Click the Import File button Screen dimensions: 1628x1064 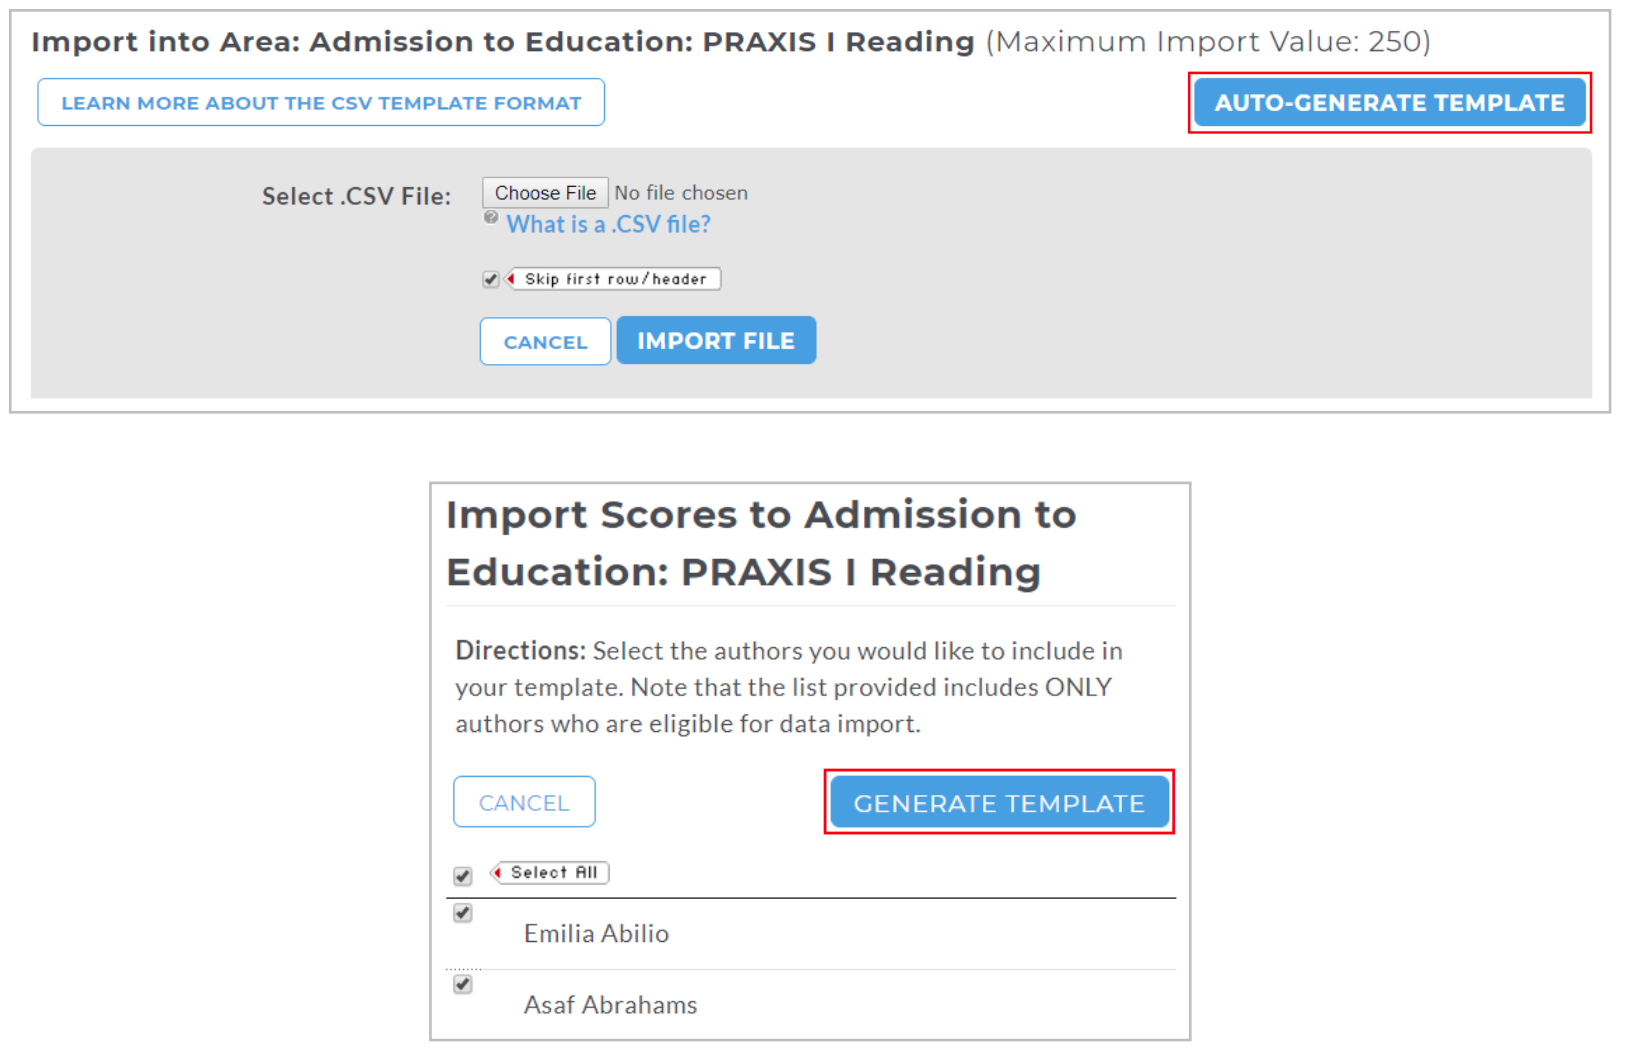[x=716, y=341]
